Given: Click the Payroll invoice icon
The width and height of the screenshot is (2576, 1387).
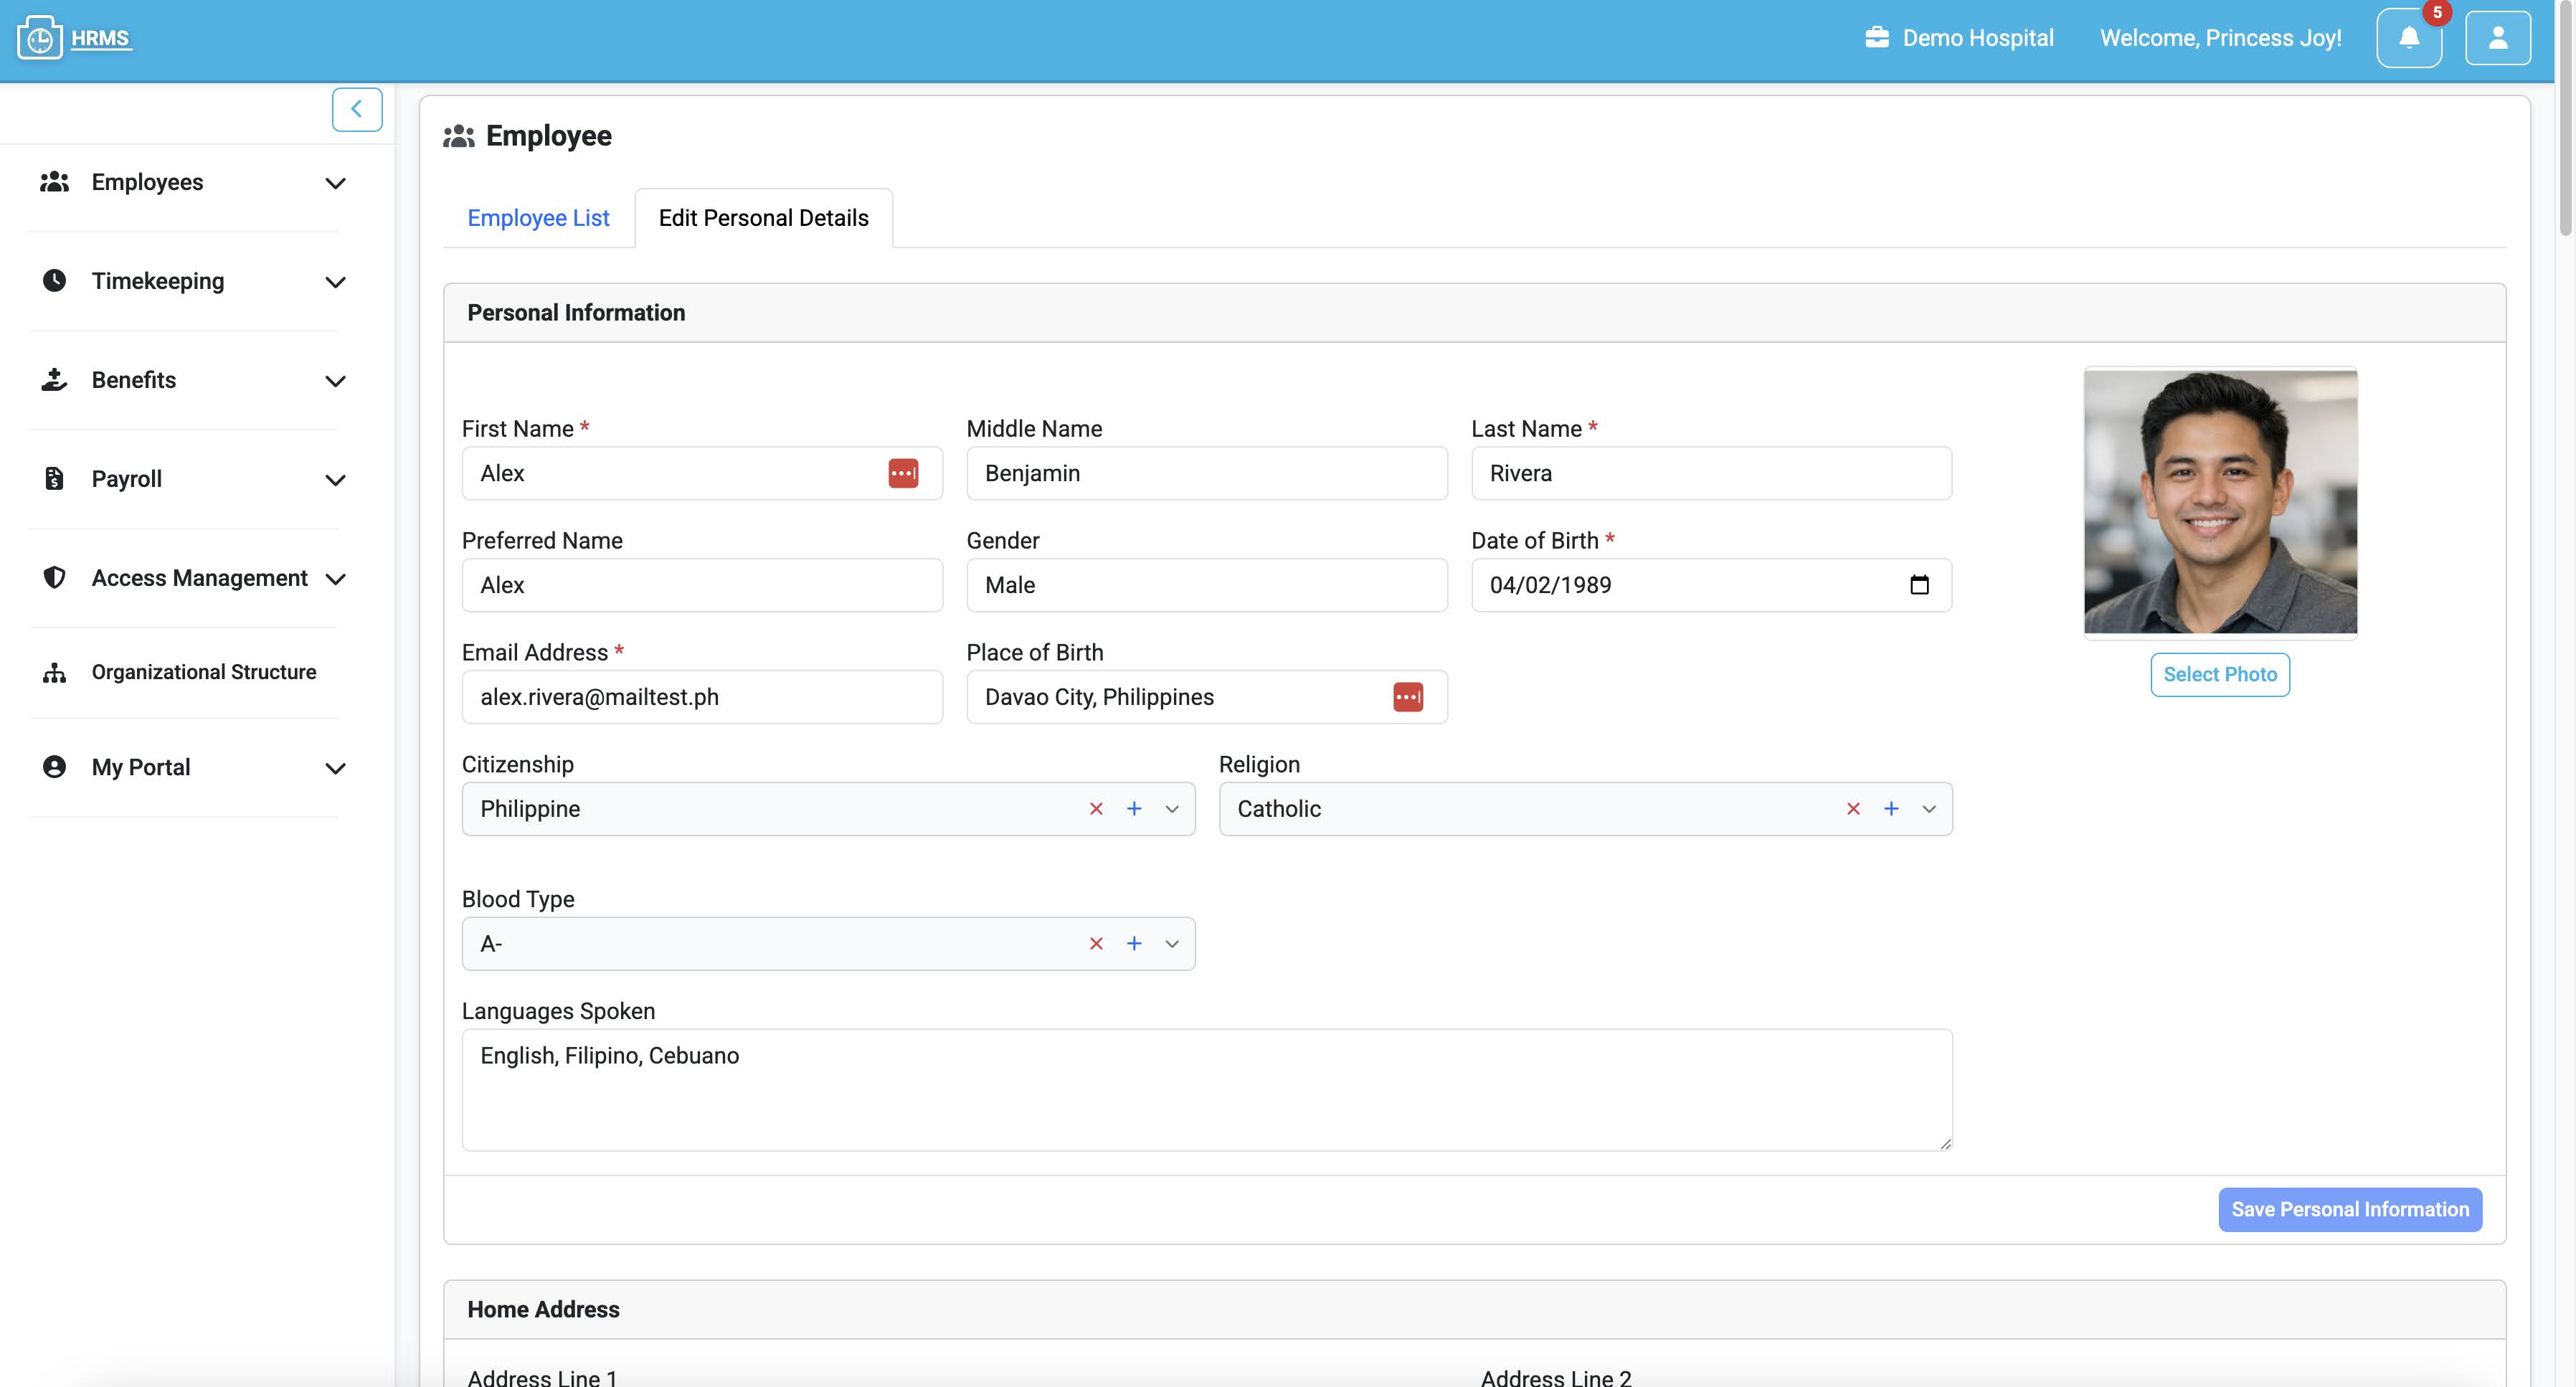Looking at the screenshot, I should 54,479.
